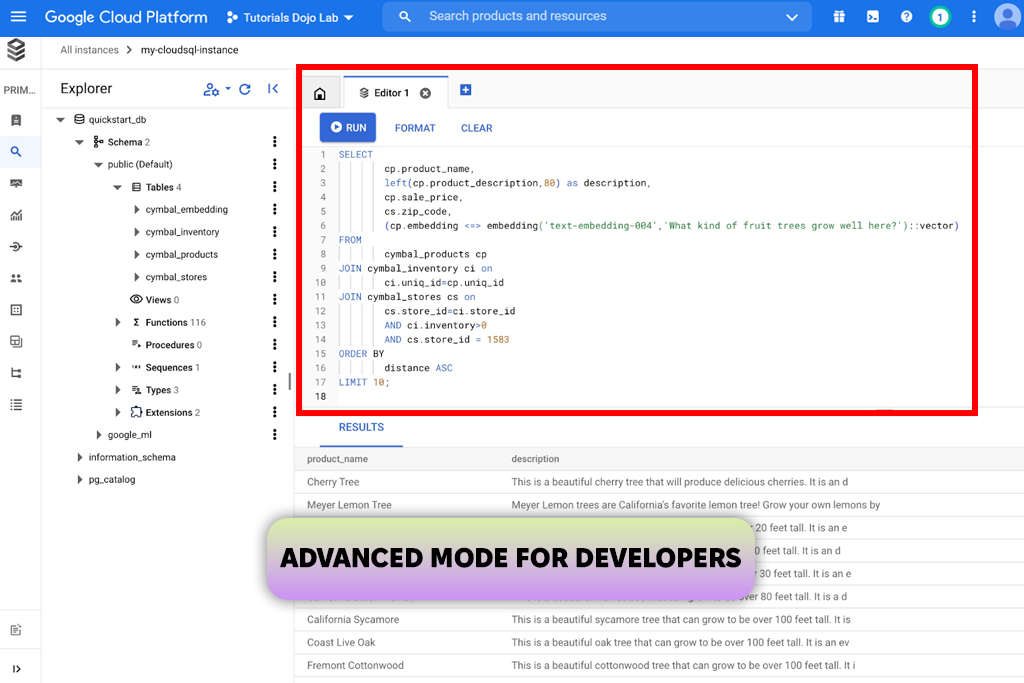The image size is (1024, 683).
Task: Expand the google_ml schema
Action: 98,435
